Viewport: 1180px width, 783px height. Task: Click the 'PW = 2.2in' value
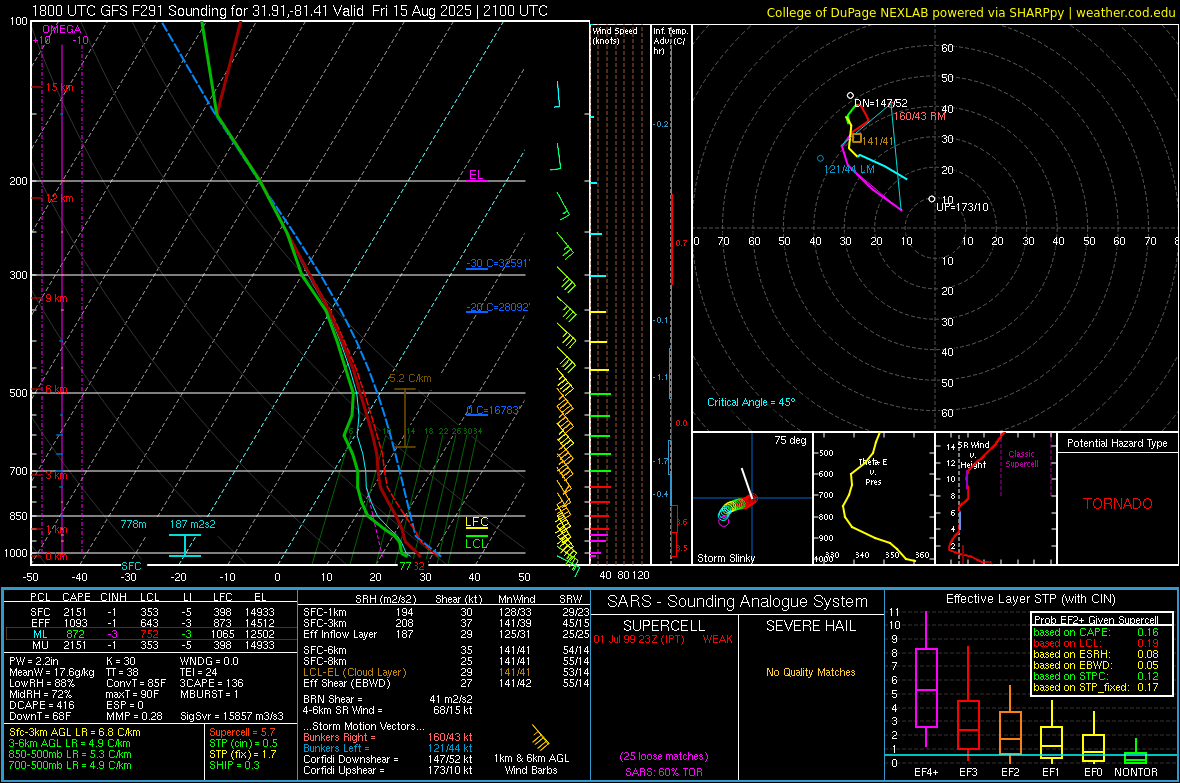pos(35,661)
